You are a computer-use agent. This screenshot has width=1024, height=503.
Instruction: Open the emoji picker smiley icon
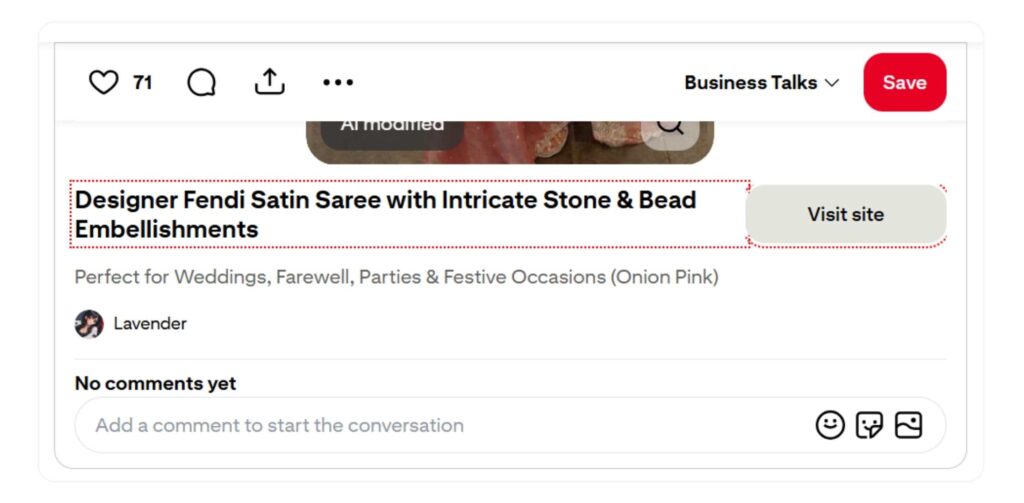click(830, 425)
